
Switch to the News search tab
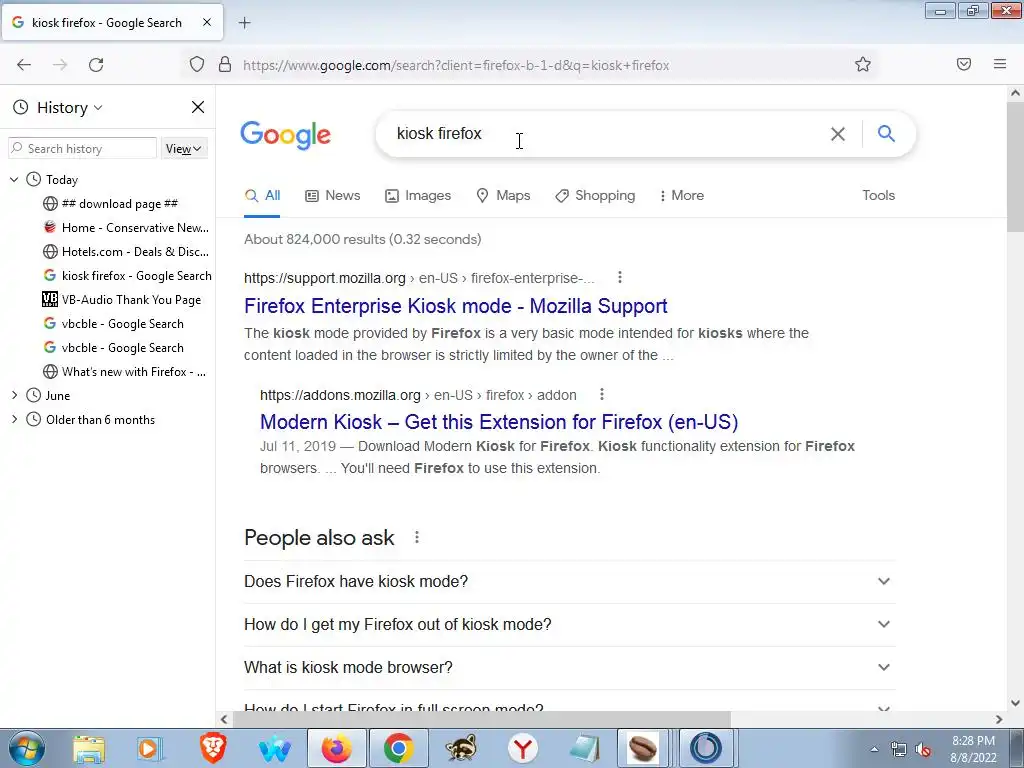coord(332,195)
